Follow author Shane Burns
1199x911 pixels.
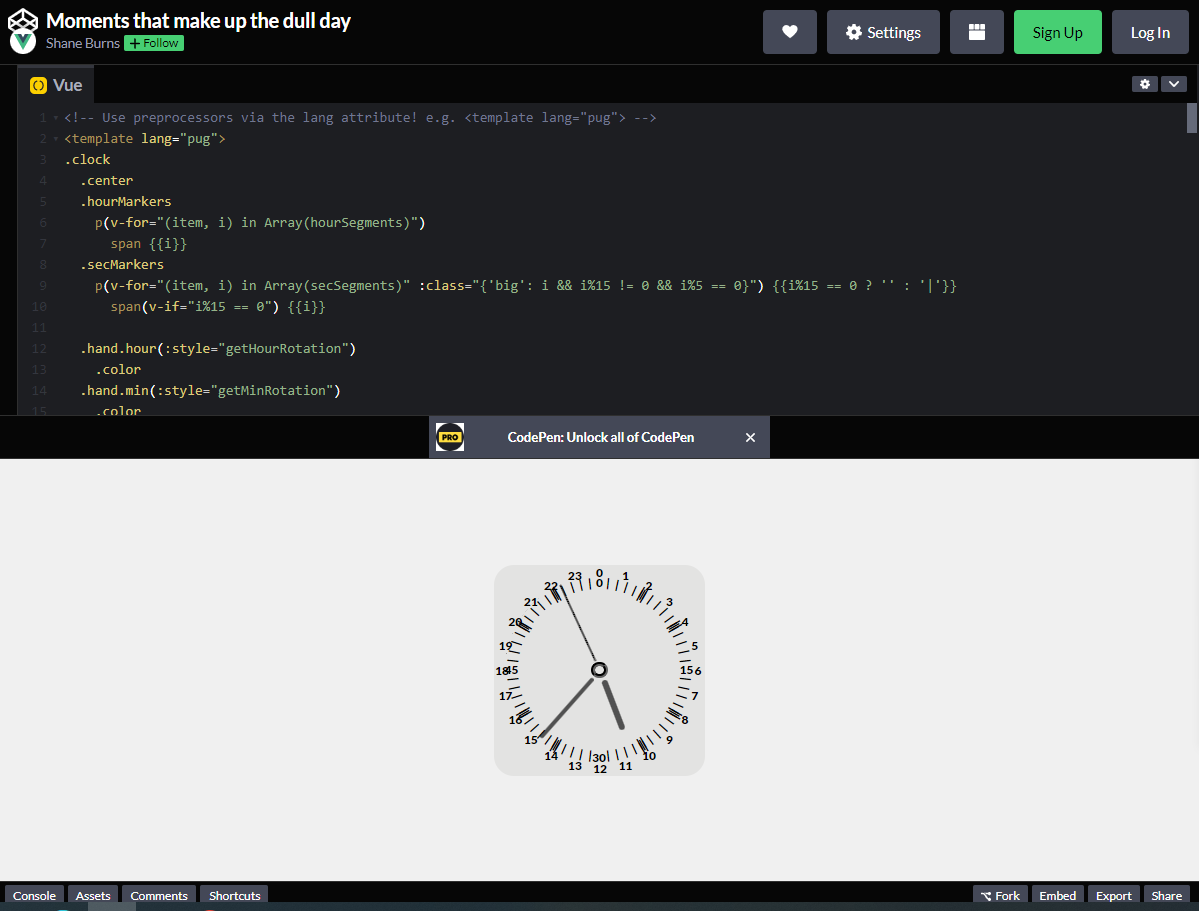point(154,43)
